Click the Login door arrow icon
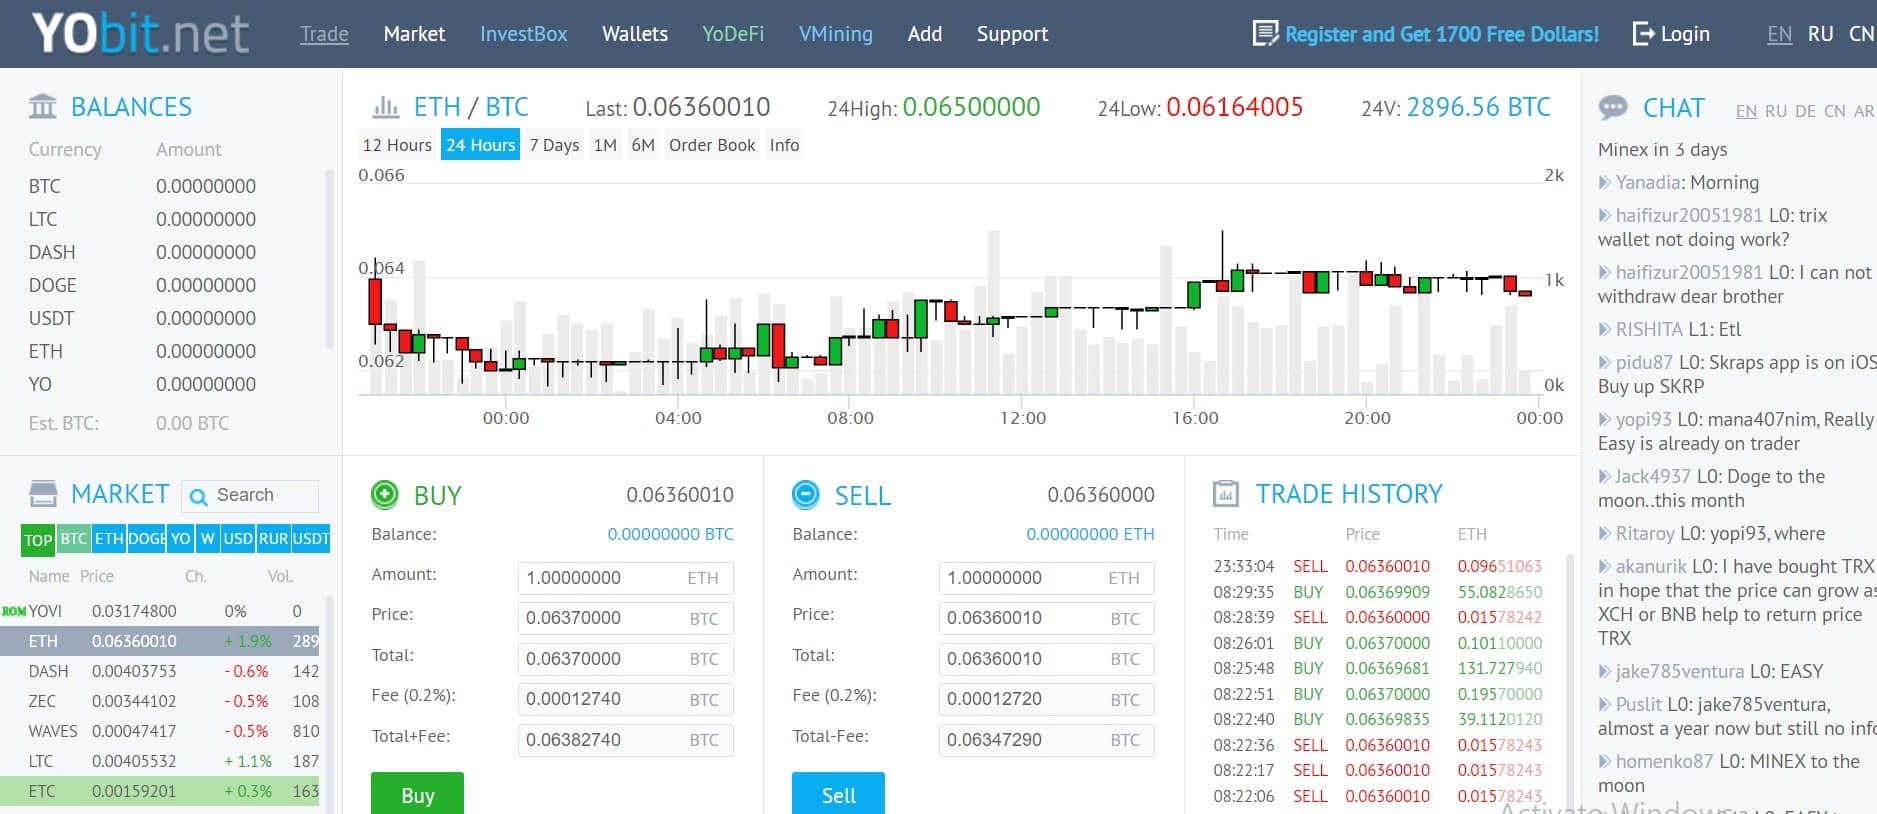1877x814 pixels. [1642, 34]
